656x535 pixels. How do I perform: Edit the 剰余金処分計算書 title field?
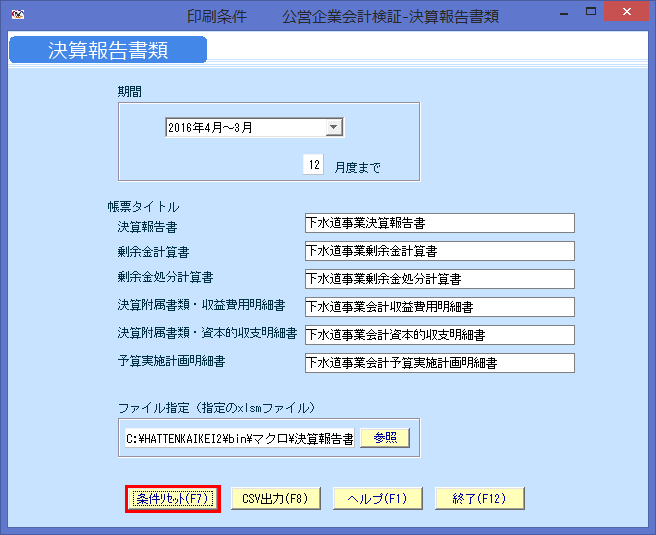(x=440, y=279)
